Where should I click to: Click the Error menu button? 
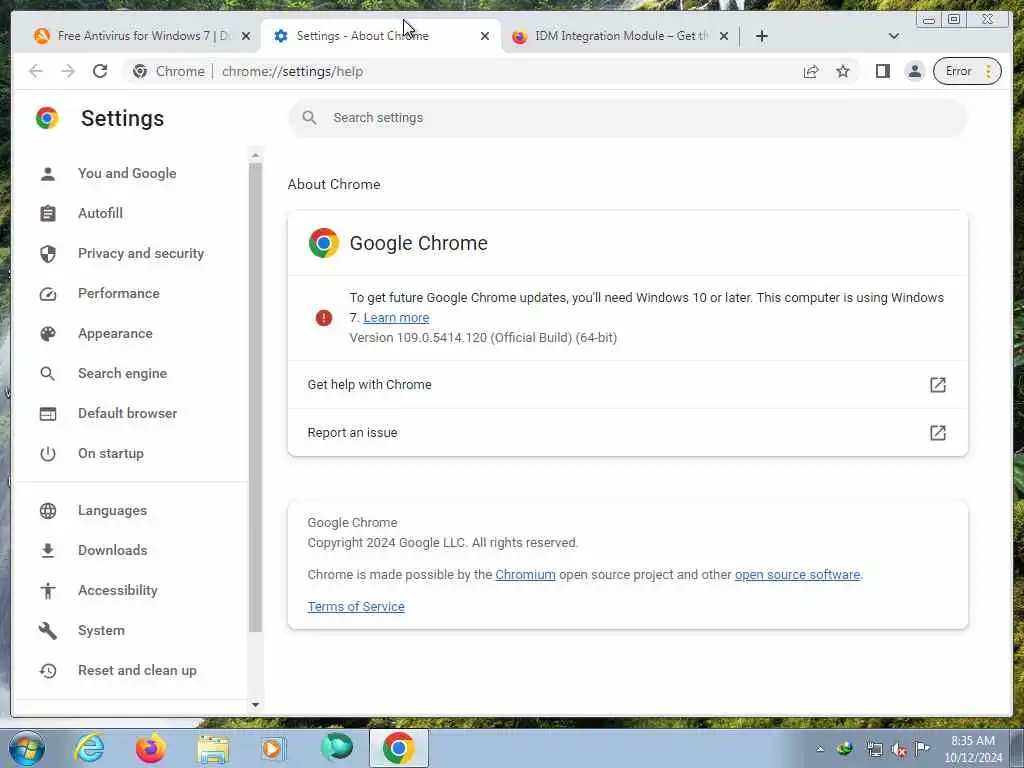click(x=967, y=71)
